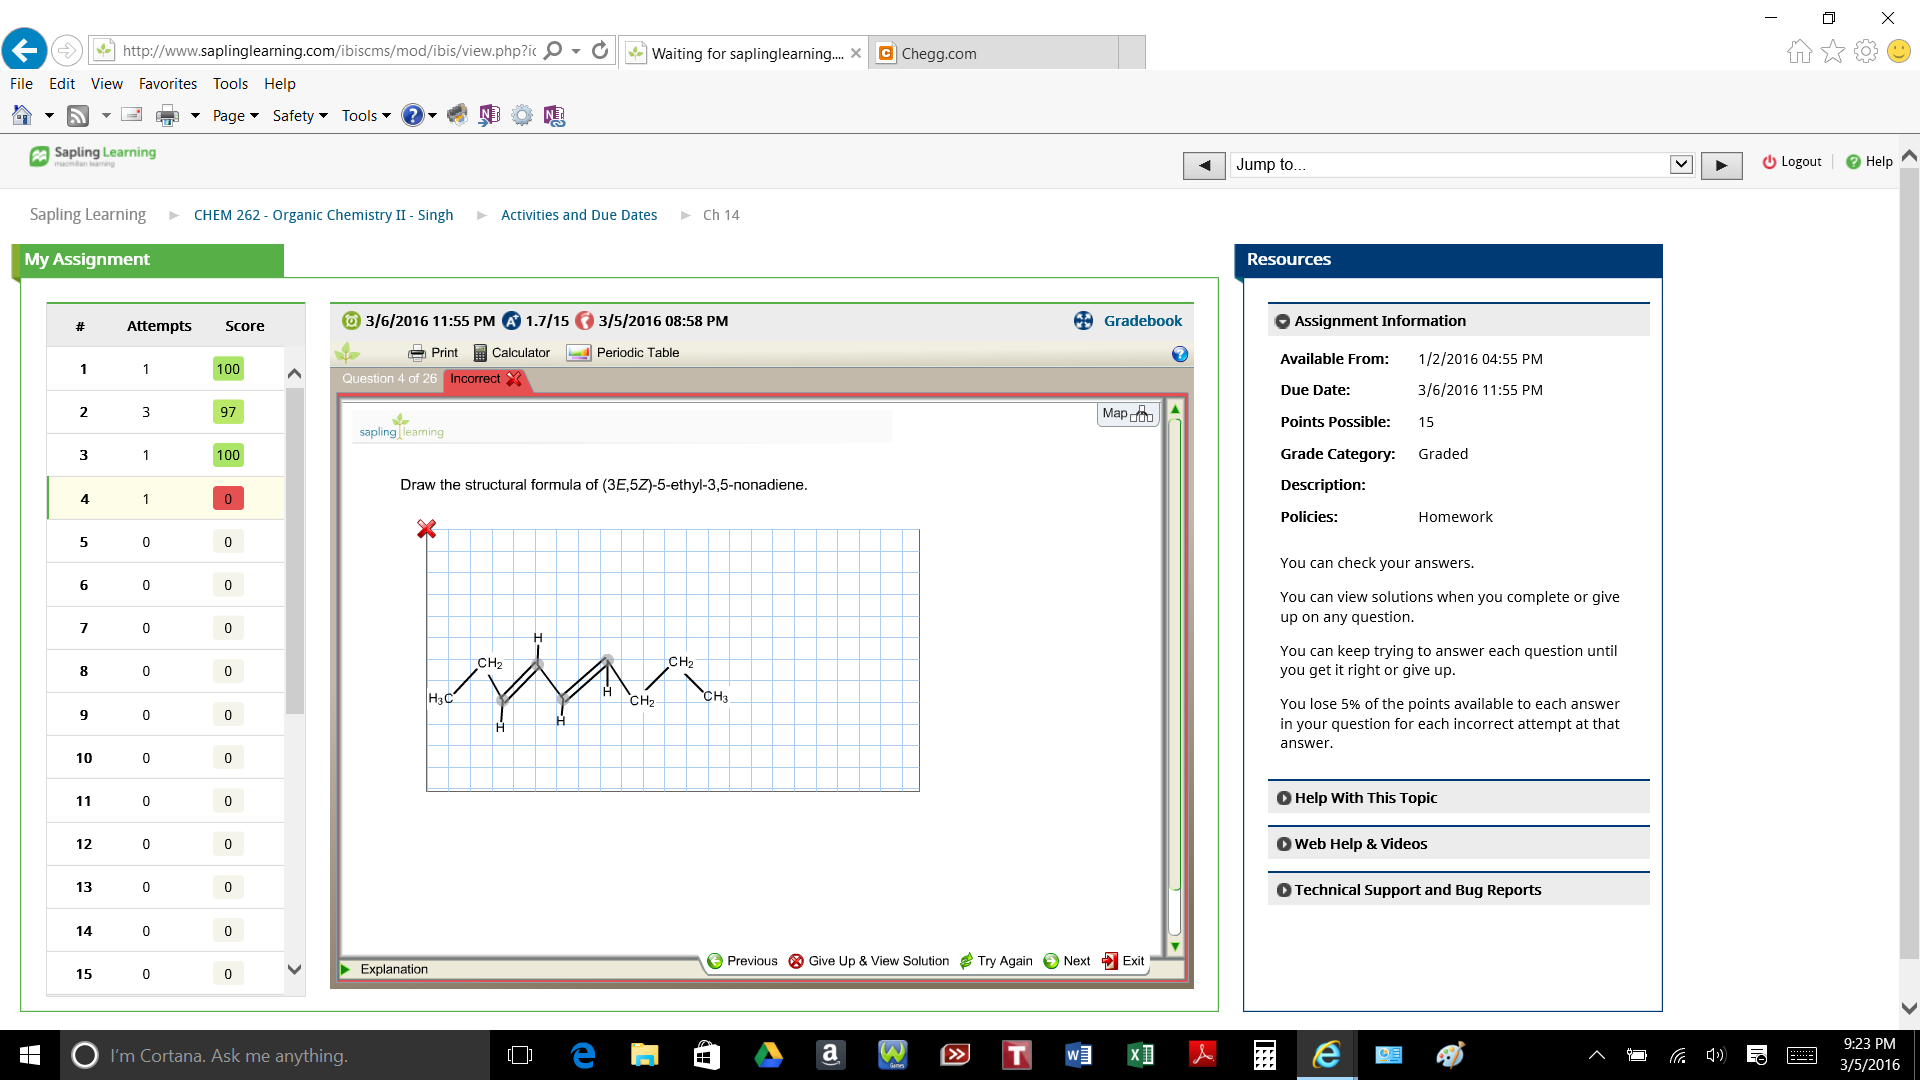Screen dimensions: 1920x1080
Task: Exit the question via Exit icon
Action: click(x=1110, y=961)
